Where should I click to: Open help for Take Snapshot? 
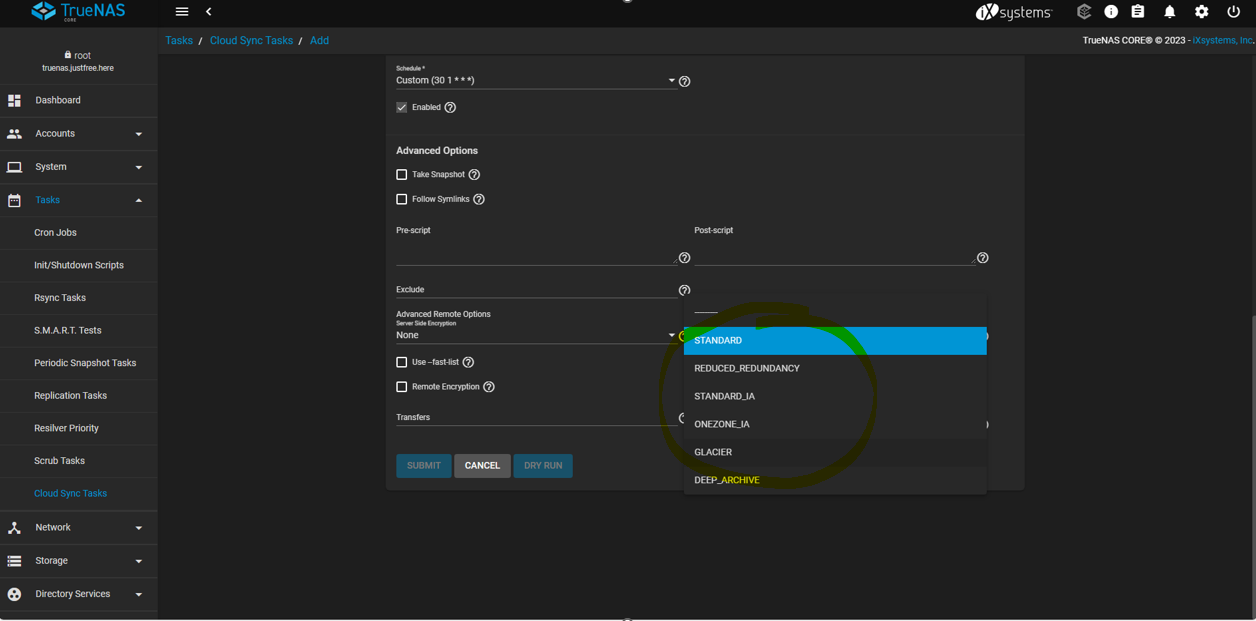tap(474, 174)
